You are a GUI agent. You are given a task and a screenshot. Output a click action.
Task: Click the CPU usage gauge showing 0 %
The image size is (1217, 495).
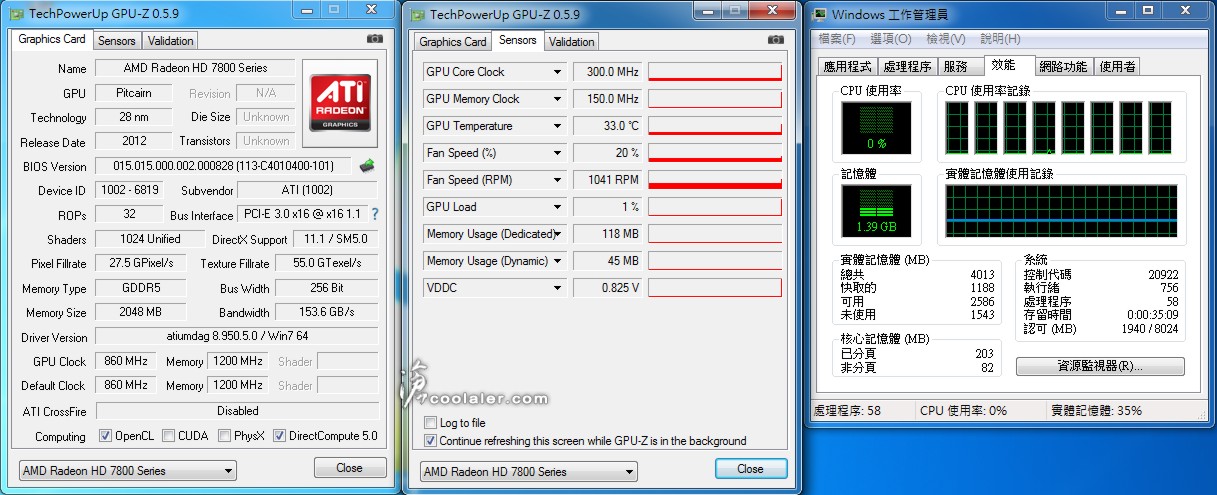tap(876, 128)
